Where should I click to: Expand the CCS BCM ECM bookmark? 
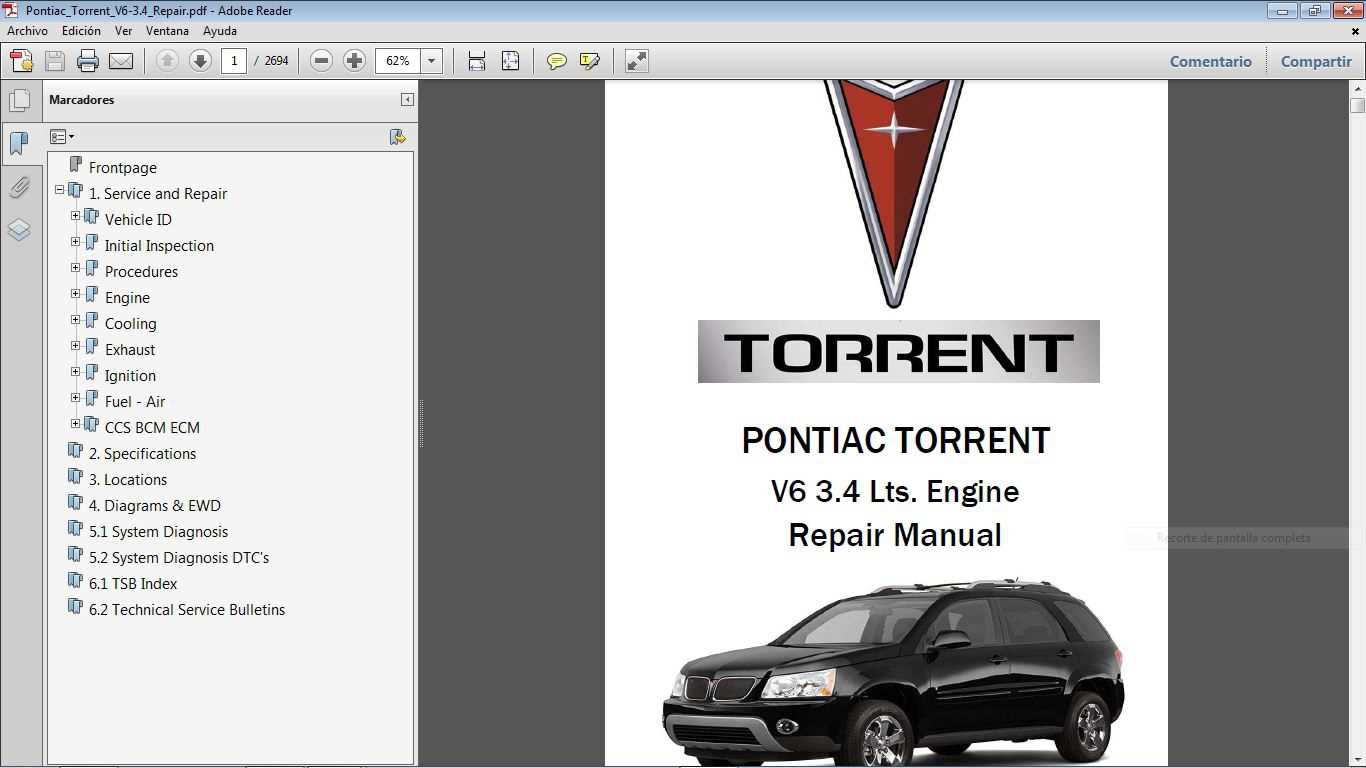75,424
